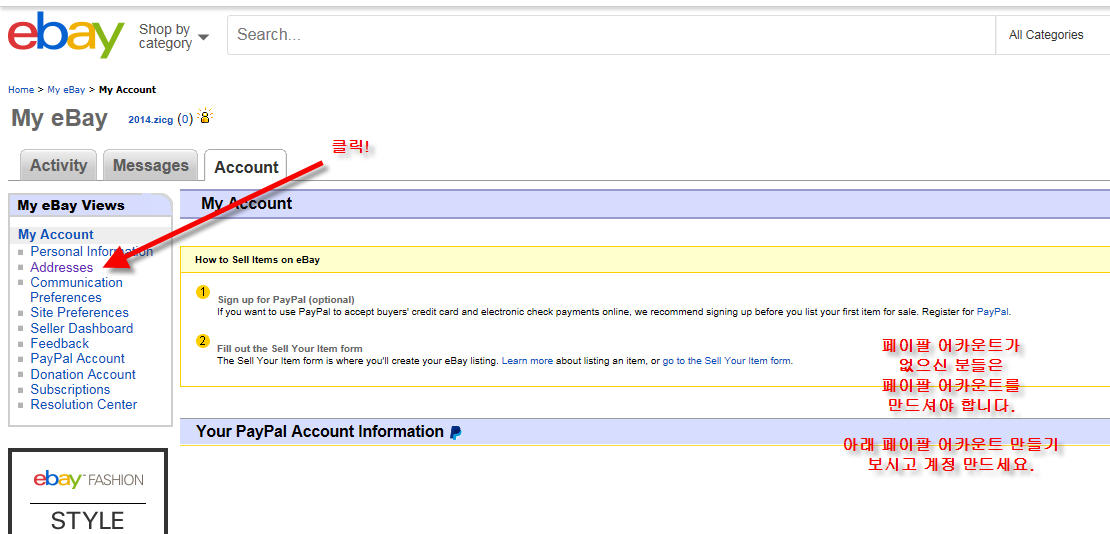1110x534 pixels.
Task: Open the eBay Fashion Style banner
Action: coord(88,491)
